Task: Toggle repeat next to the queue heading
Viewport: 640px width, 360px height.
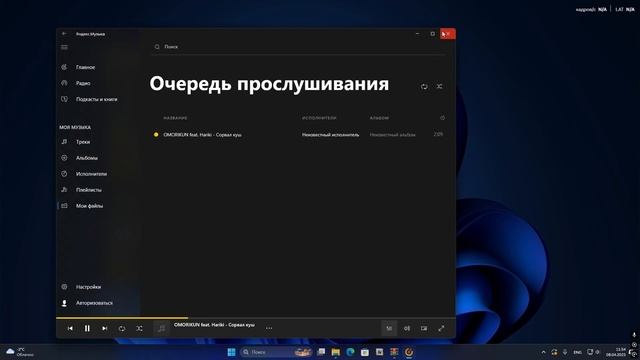Action: 424,87
